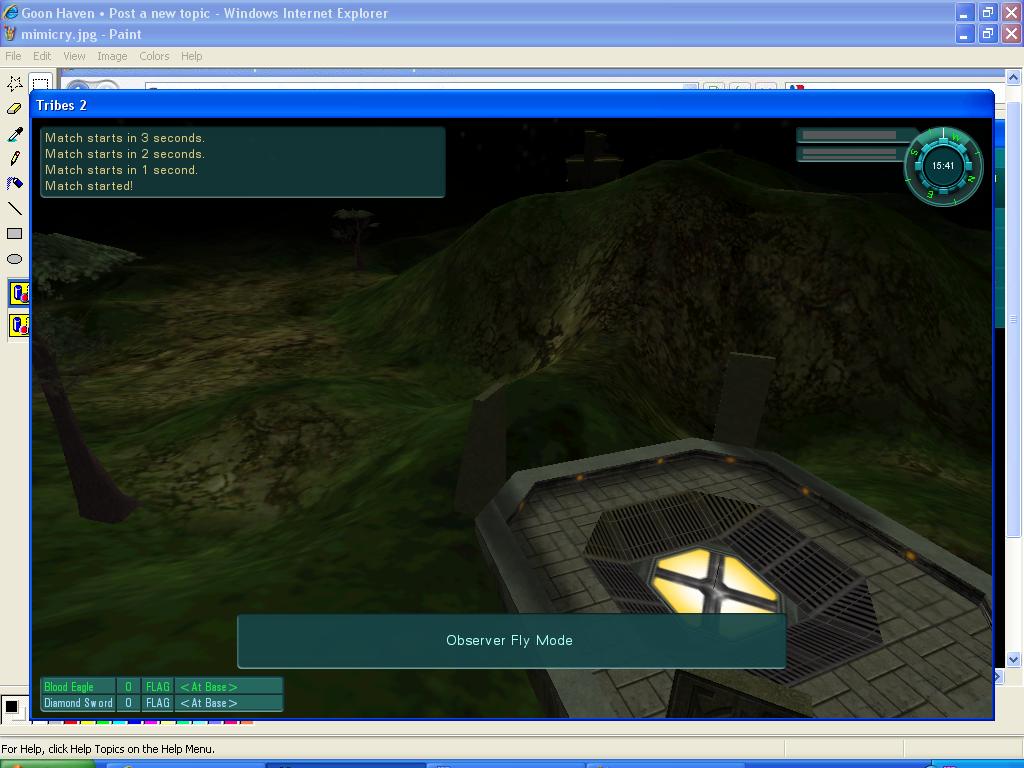Click the Diamond Sword FLAG label
This screenshot has height=768, width=1024.
(157, 703)
